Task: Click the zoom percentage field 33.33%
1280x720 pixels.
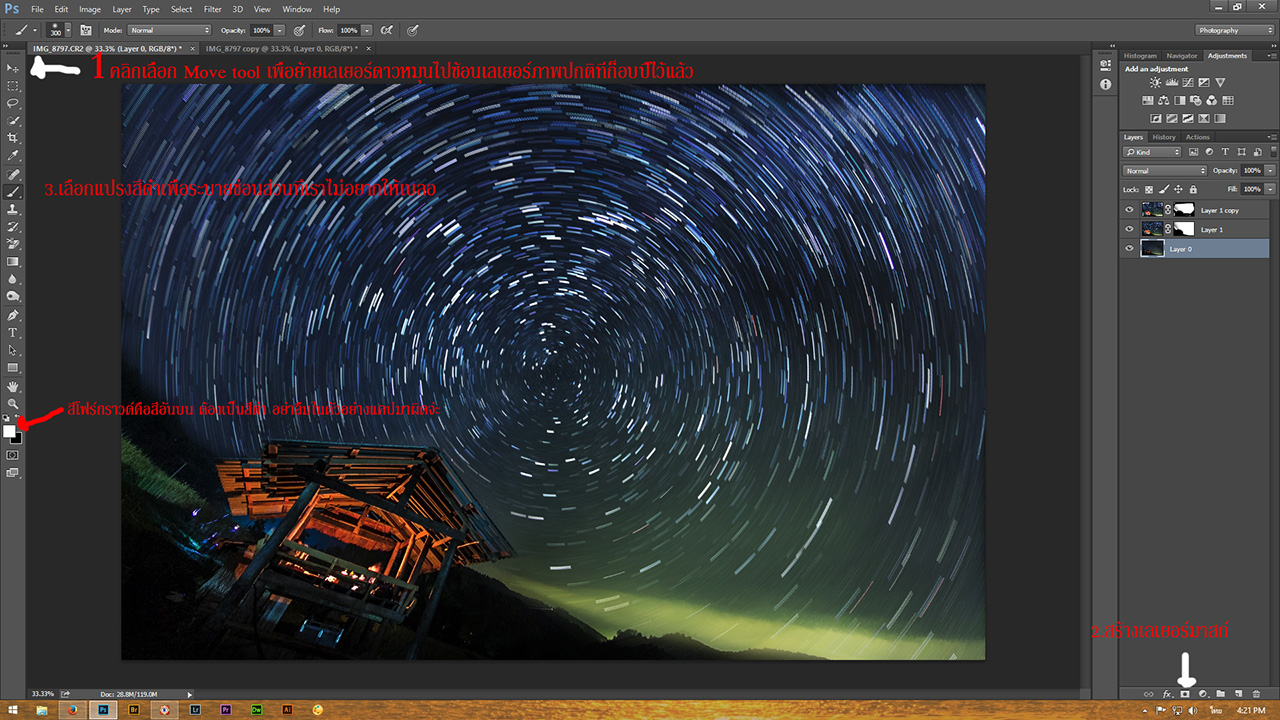Action: click(43, 693)
